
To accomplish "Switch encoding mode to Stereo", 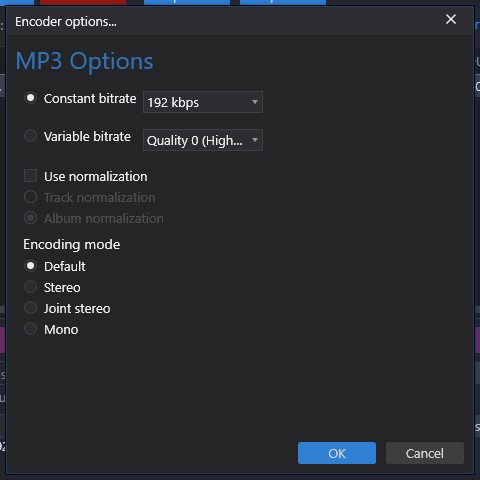I will 30,287.
